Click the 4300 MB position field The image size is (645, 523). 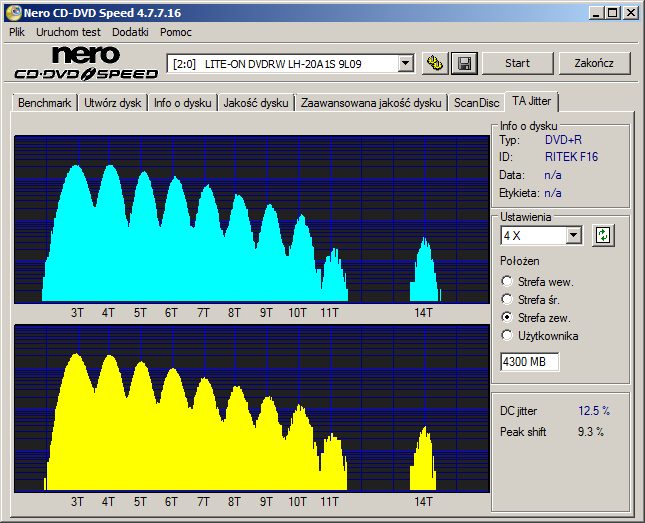click(x=530, y=362)
